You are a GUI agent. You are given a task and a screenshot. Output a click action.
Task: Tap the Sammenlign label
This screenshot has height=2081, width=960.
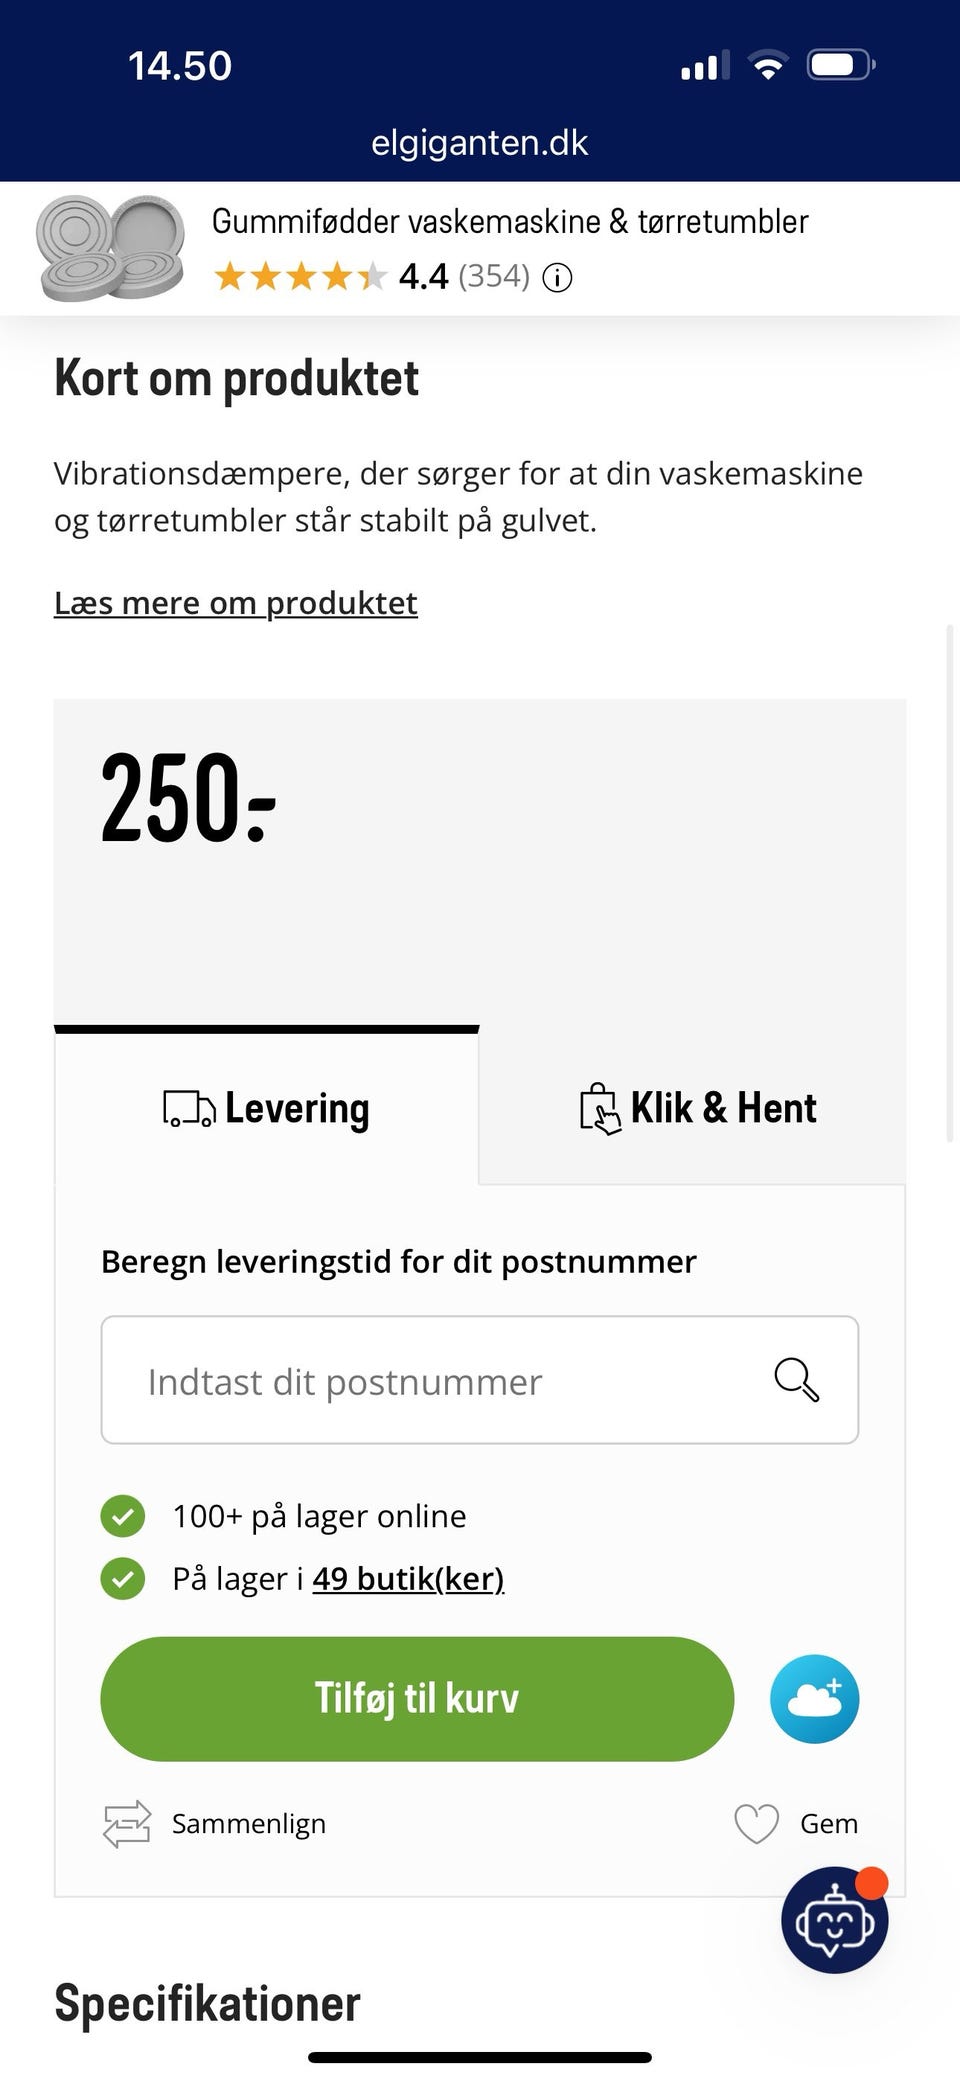click(x=249, y=1824)
